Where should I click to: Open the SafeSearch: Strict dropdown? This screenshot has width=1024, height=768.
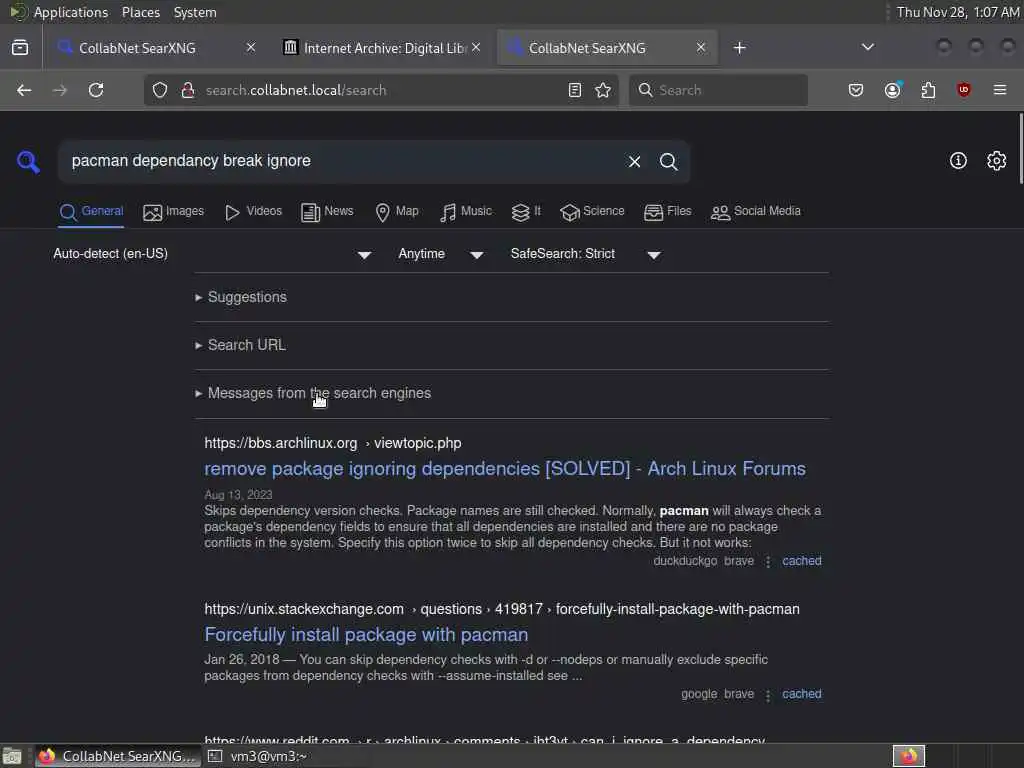pos(586,254)
